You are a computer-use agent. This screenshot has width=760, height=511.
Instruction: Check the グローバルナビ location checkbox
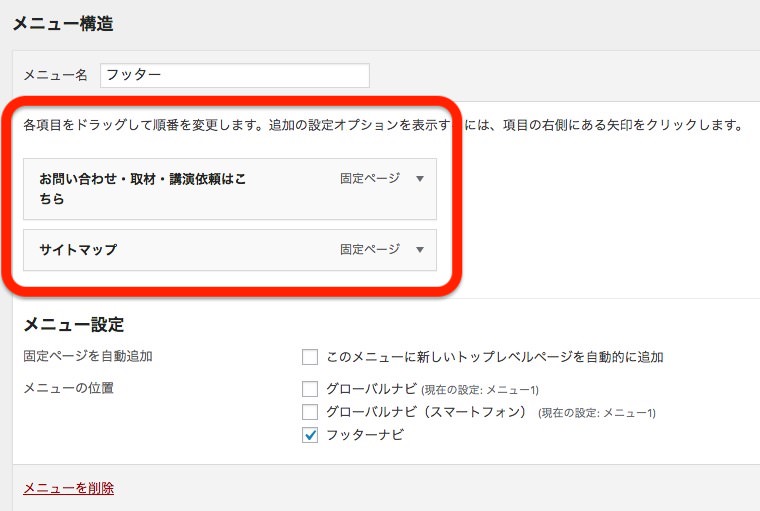pyautogui.click(x=310, y=389)
